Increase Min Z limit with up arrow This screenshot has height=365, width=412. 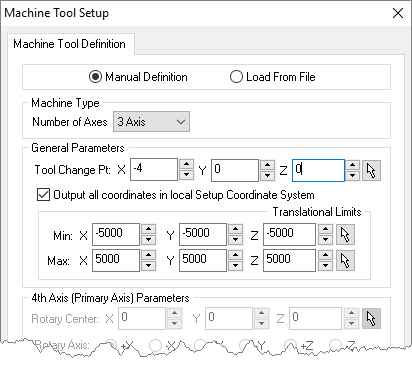pos(325,229)
